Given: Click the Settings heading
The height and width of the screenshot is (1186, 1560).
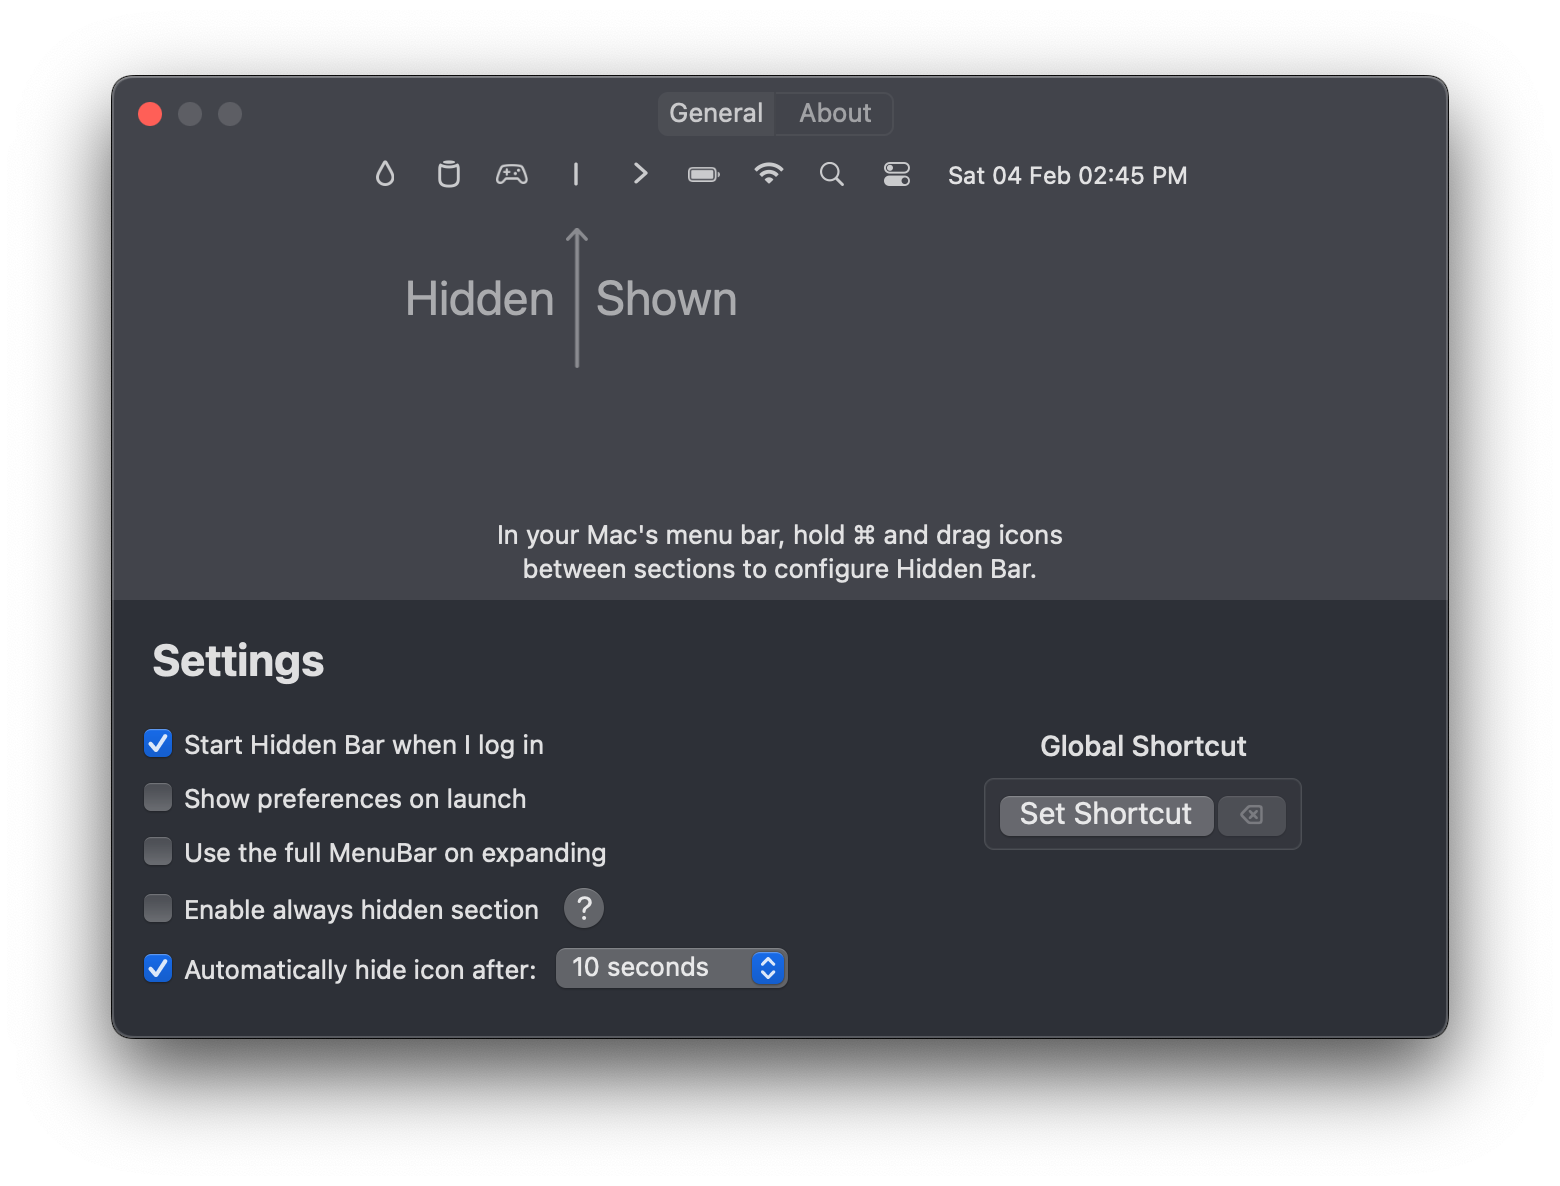Looking at the screenshot, I should coord(238,661).
